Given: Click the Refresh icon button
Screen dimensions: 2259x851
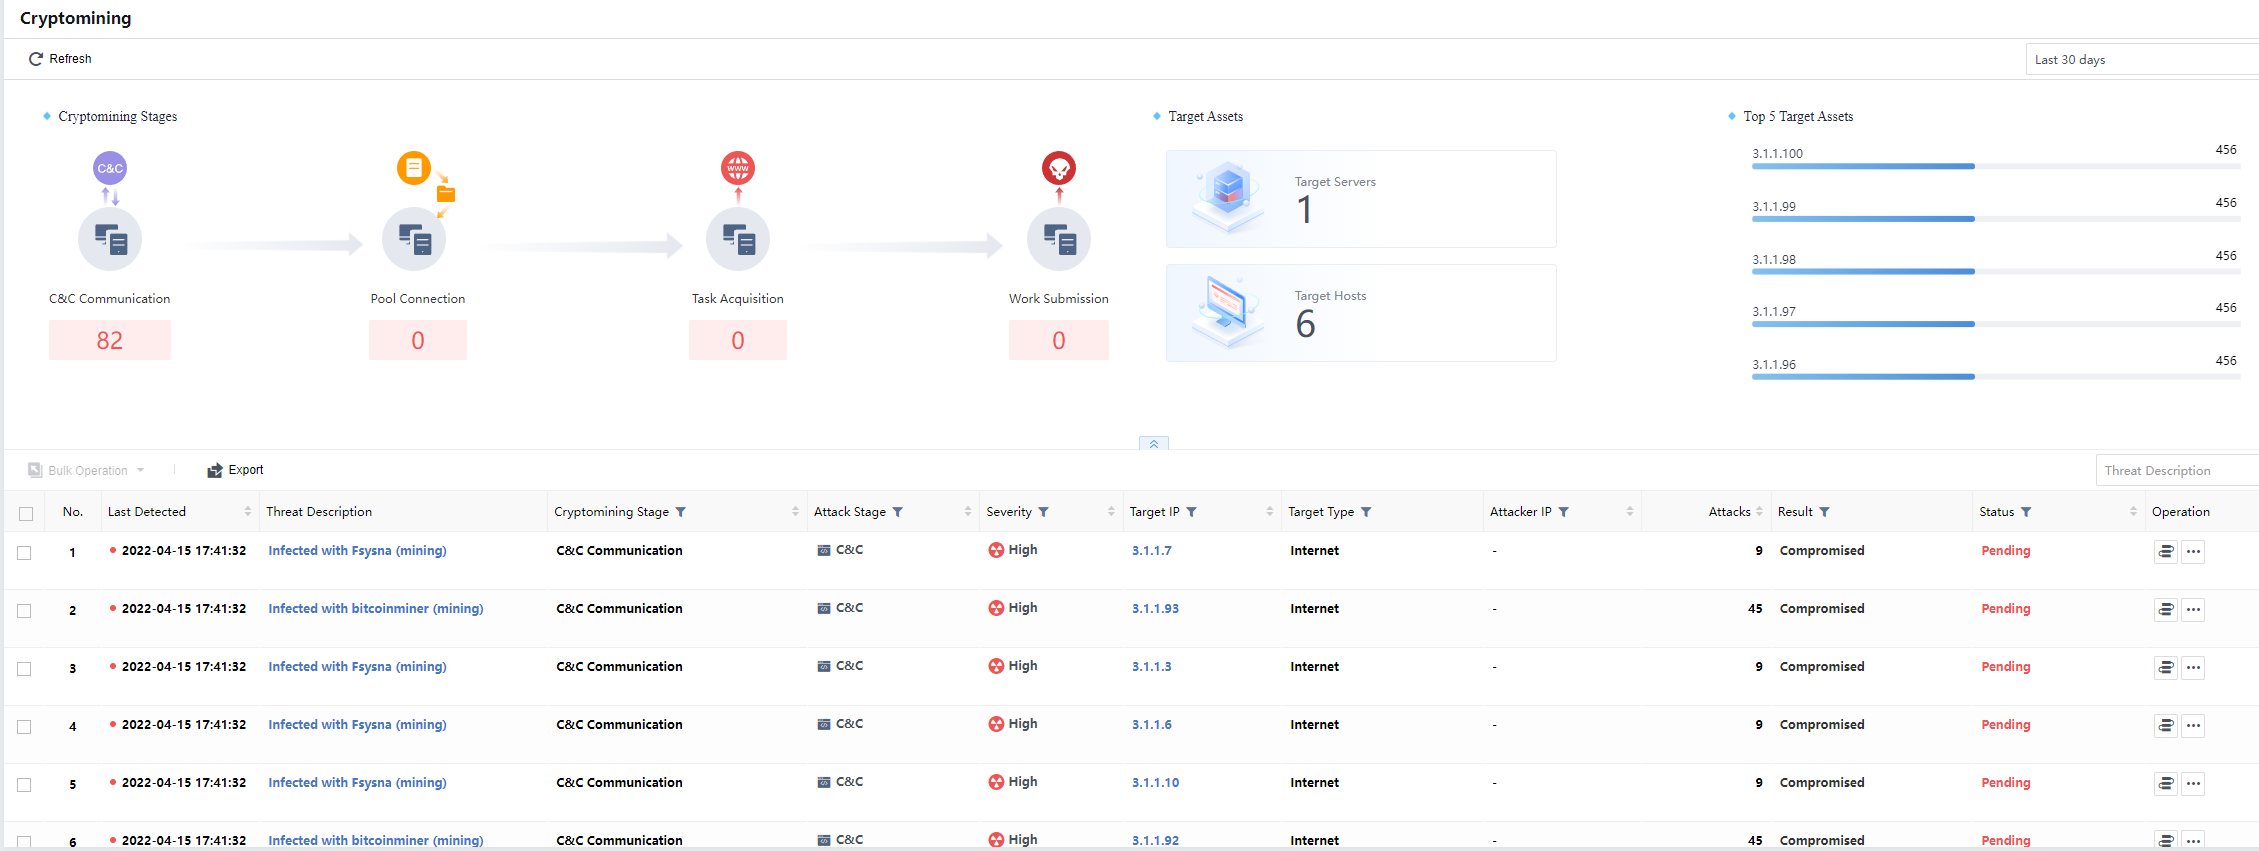Looking at the screenshot, I should pos(36,59).
